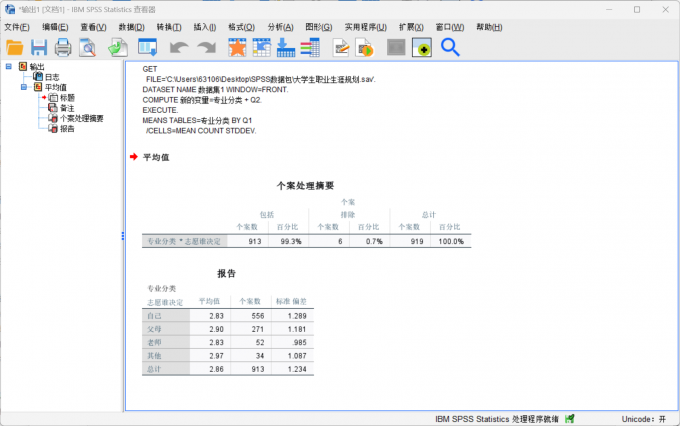Save the output document
Viewport: 680px width, 426px height.
point(39,47)
